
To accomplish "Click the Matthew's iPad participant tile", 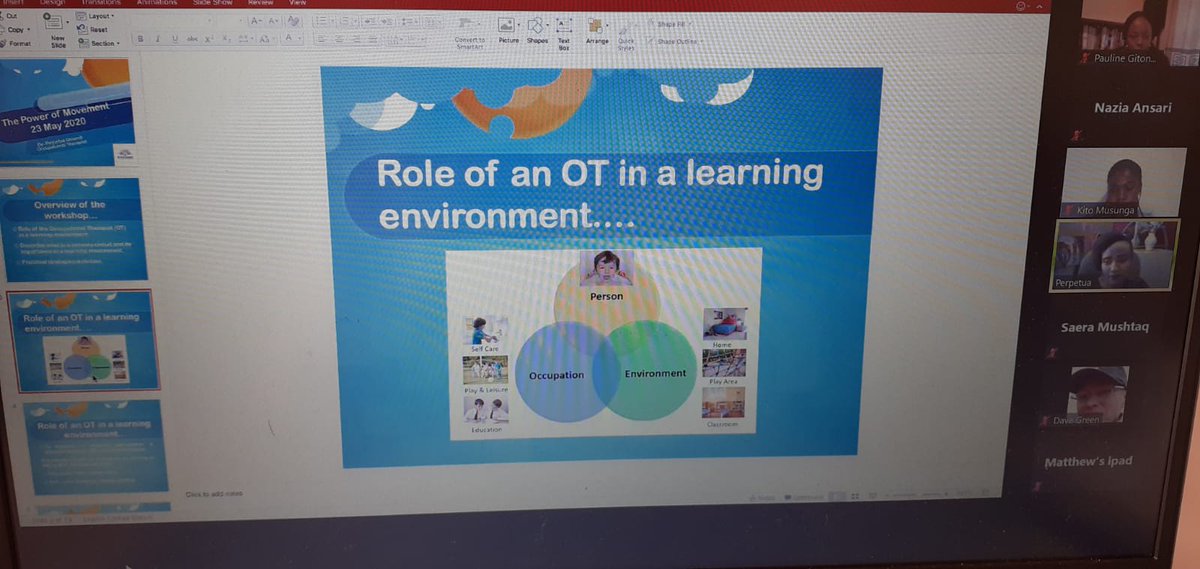I will 1089,462.
